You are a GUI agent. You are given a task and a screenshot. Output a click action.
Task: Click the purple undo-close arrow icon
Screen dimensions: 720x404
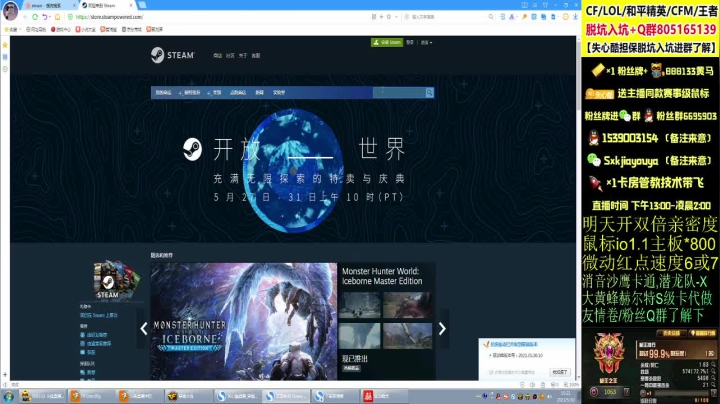[x=45, y=17]
